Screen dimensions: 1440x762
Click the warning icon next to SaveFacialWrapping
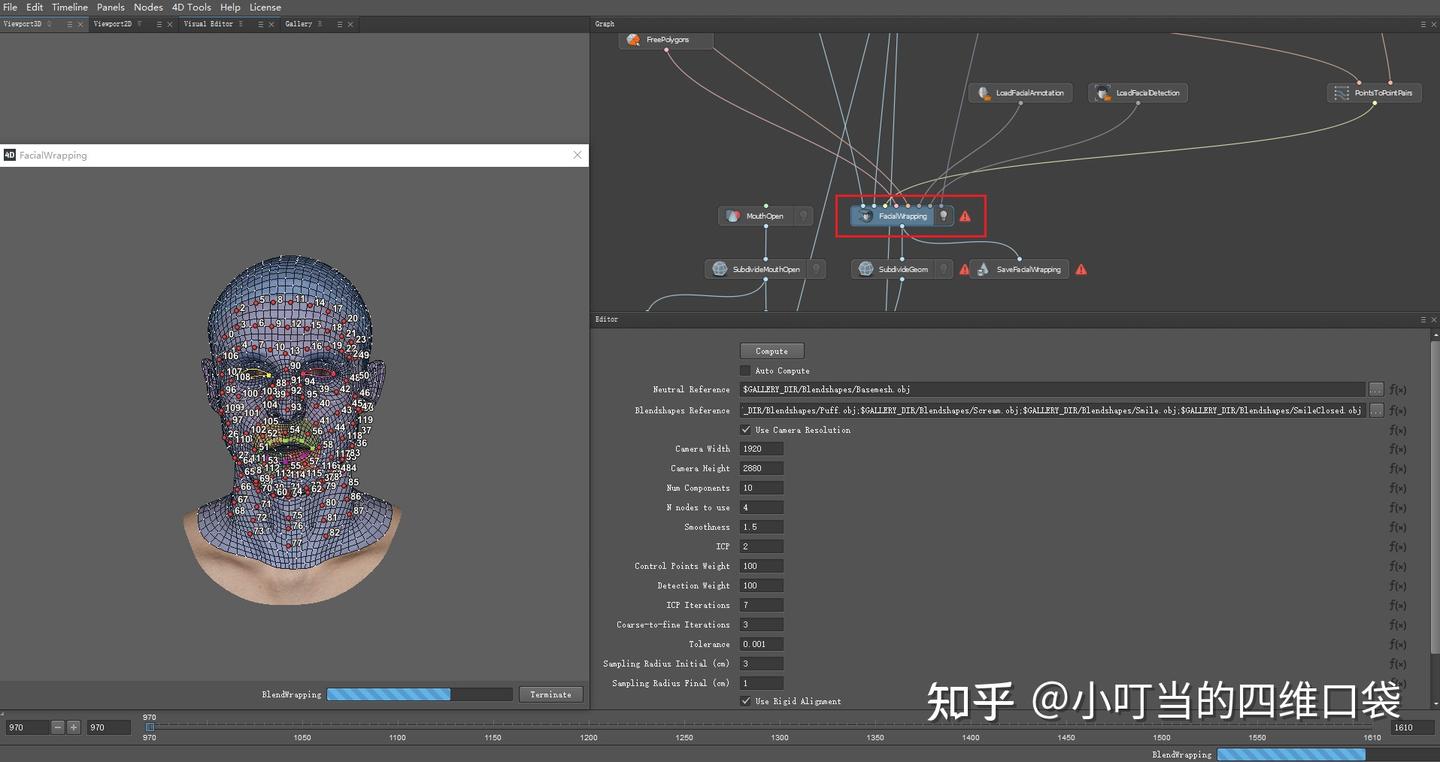coord(1080,269)
